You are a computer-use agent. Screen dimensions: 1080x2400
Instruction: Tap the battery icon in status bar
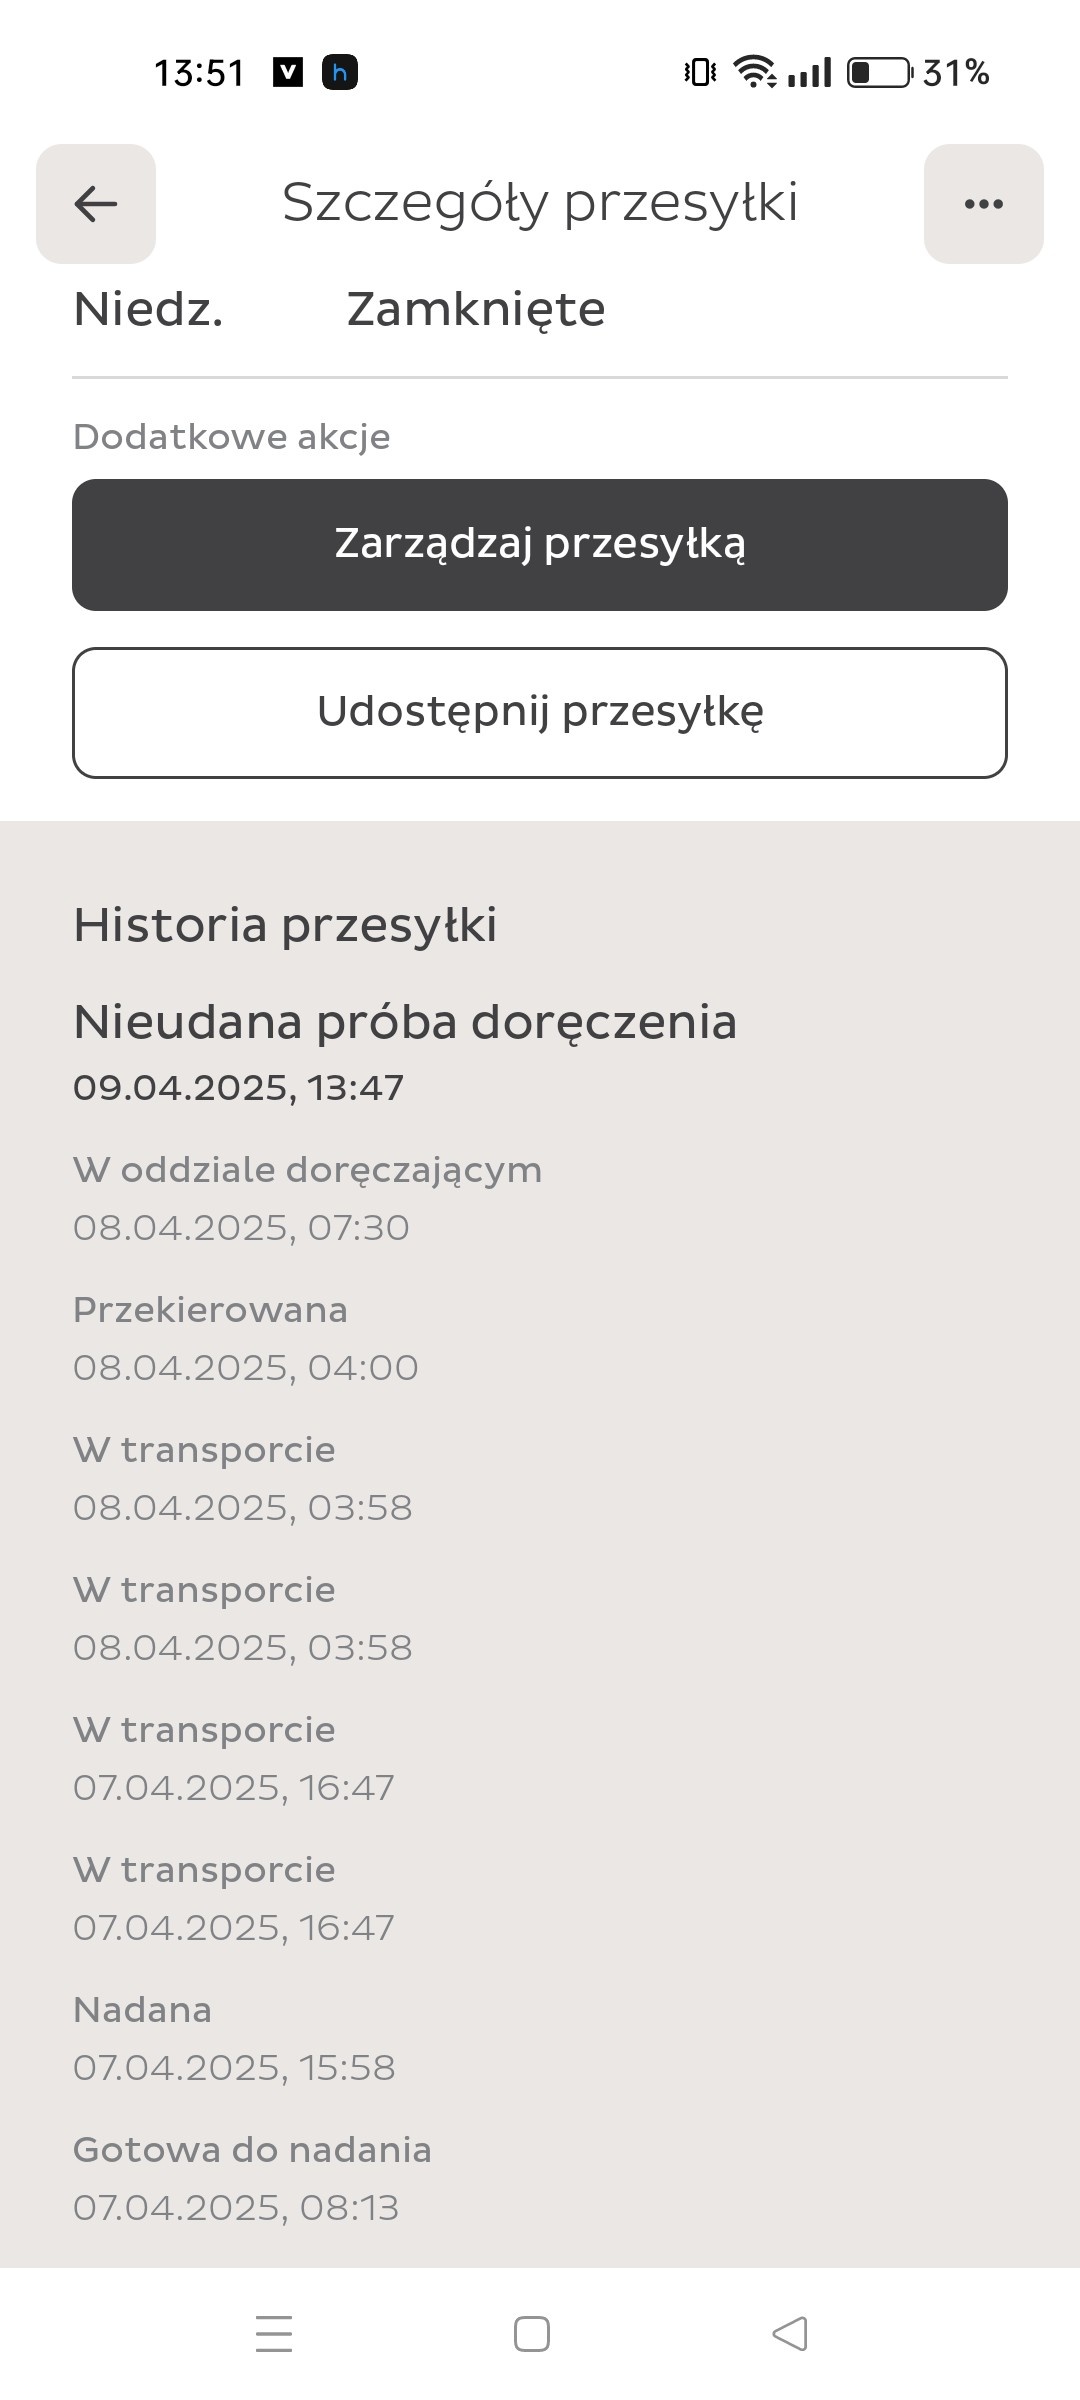tap(879, 73)
